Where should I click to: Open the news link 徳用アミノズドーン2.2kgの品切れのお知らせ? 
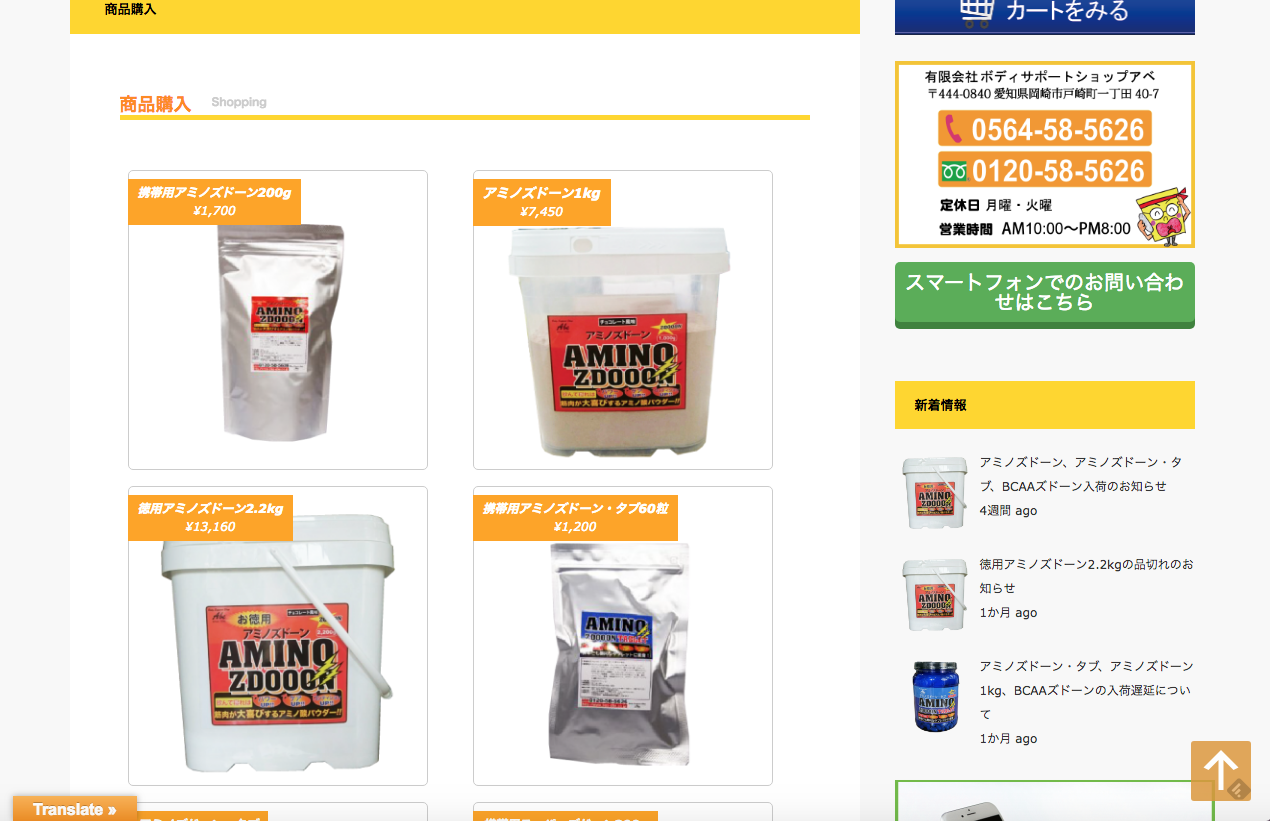coord(1086,576)
